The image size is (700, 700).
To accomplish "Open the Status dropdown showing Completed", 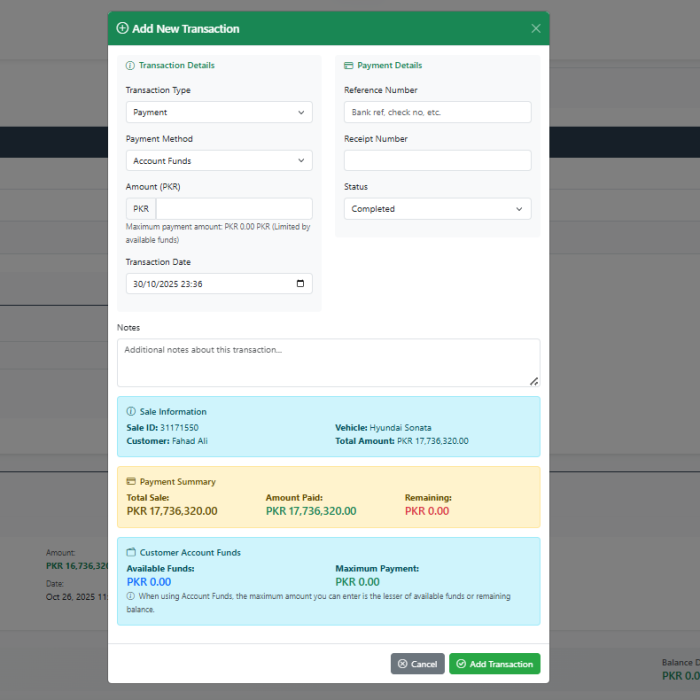I will (437, 209).
